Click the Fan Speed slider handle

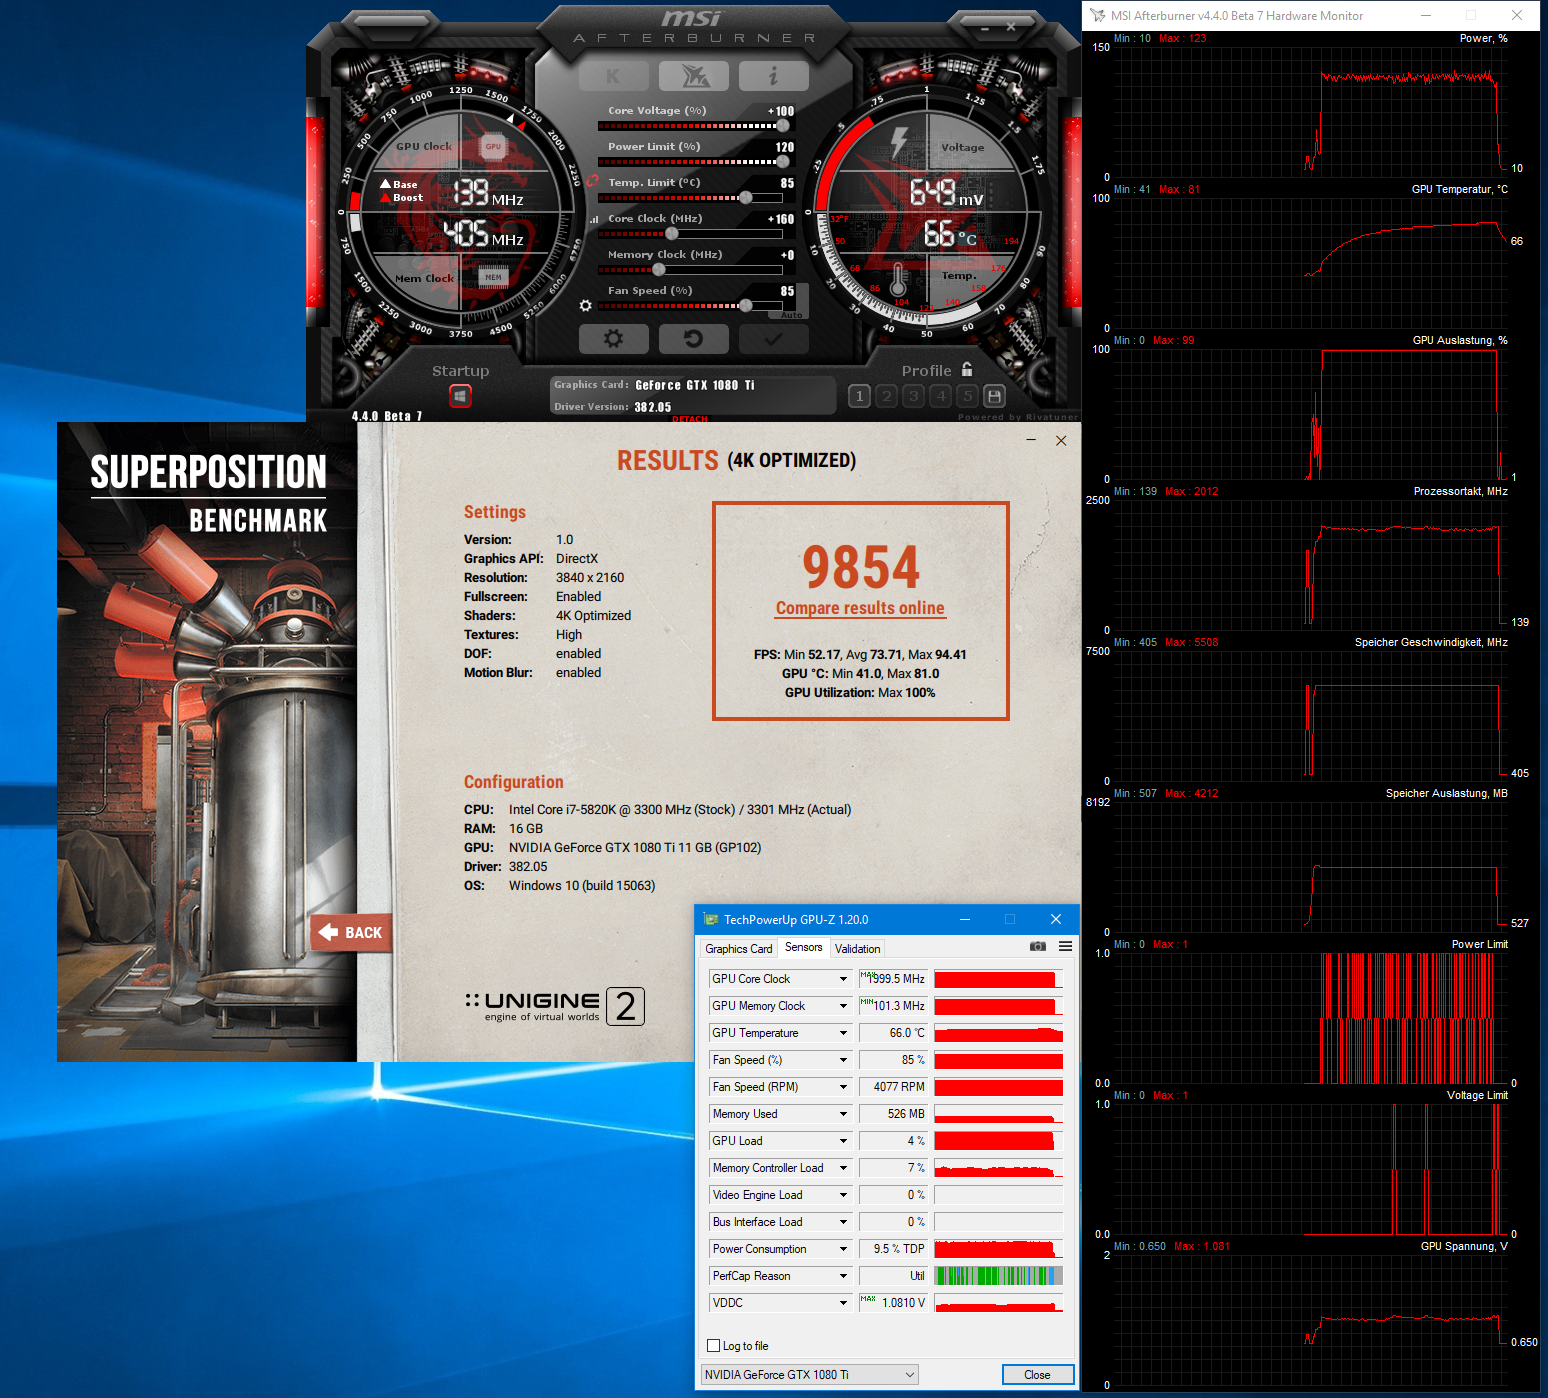coord(746,306)
